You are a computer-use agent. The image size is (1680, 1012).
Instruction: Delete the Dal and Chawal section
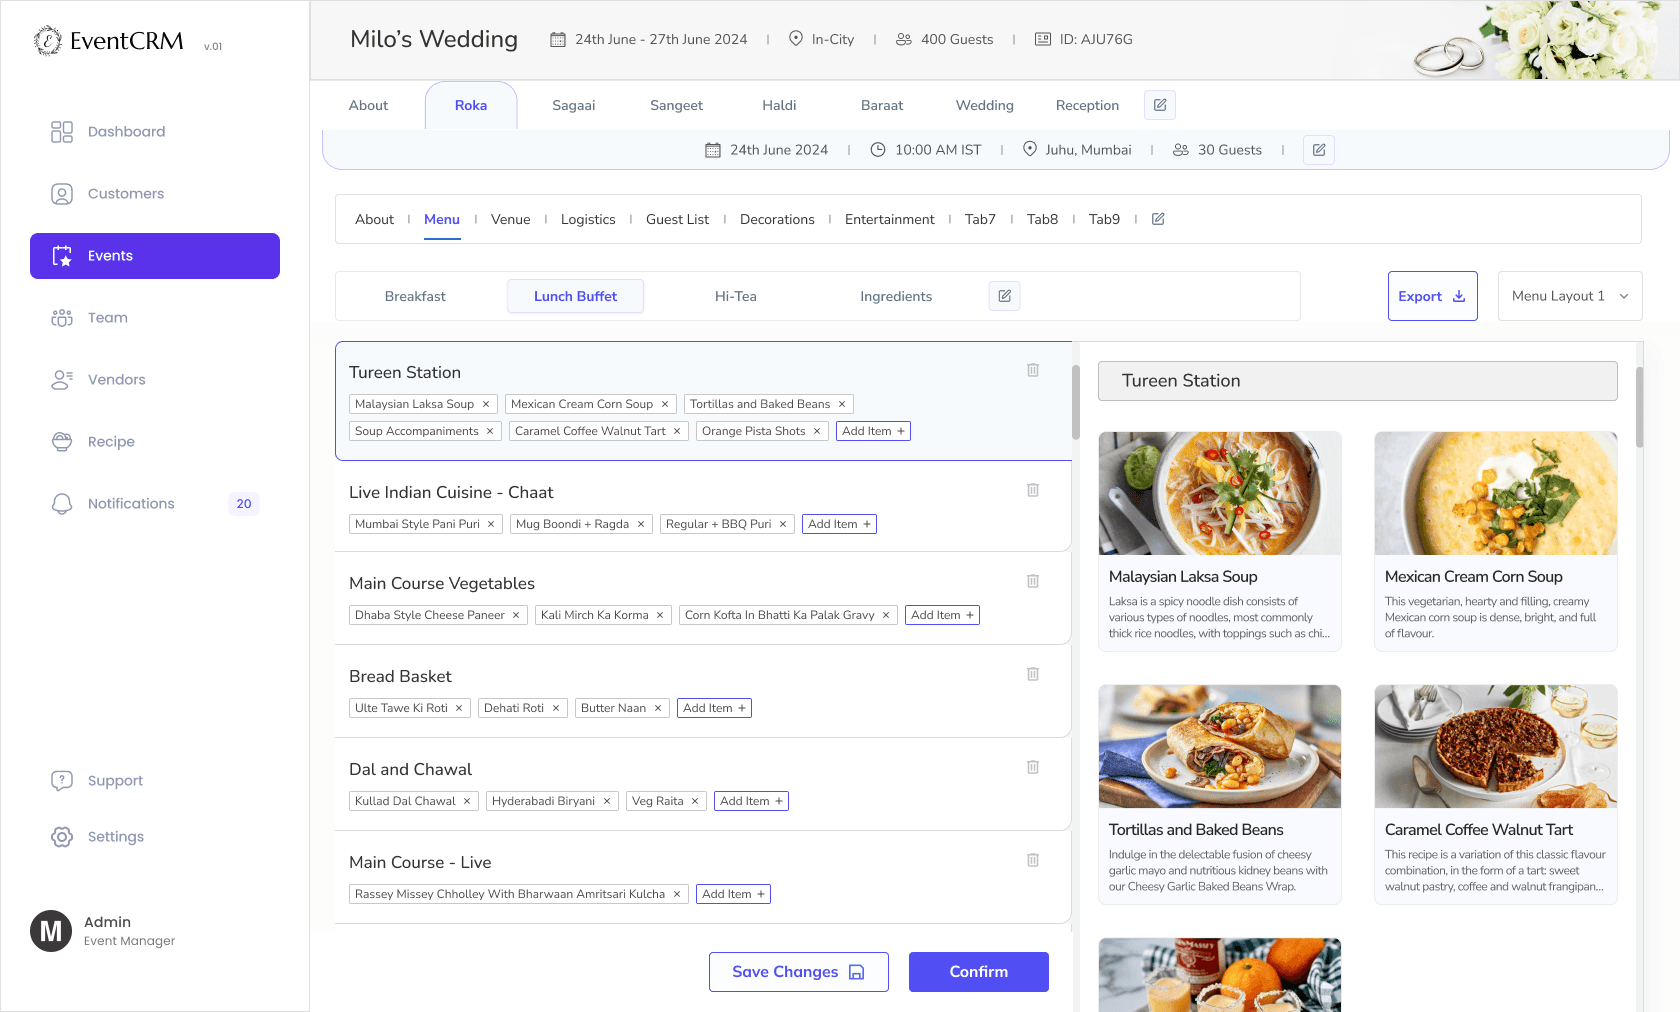point(1033,767)
